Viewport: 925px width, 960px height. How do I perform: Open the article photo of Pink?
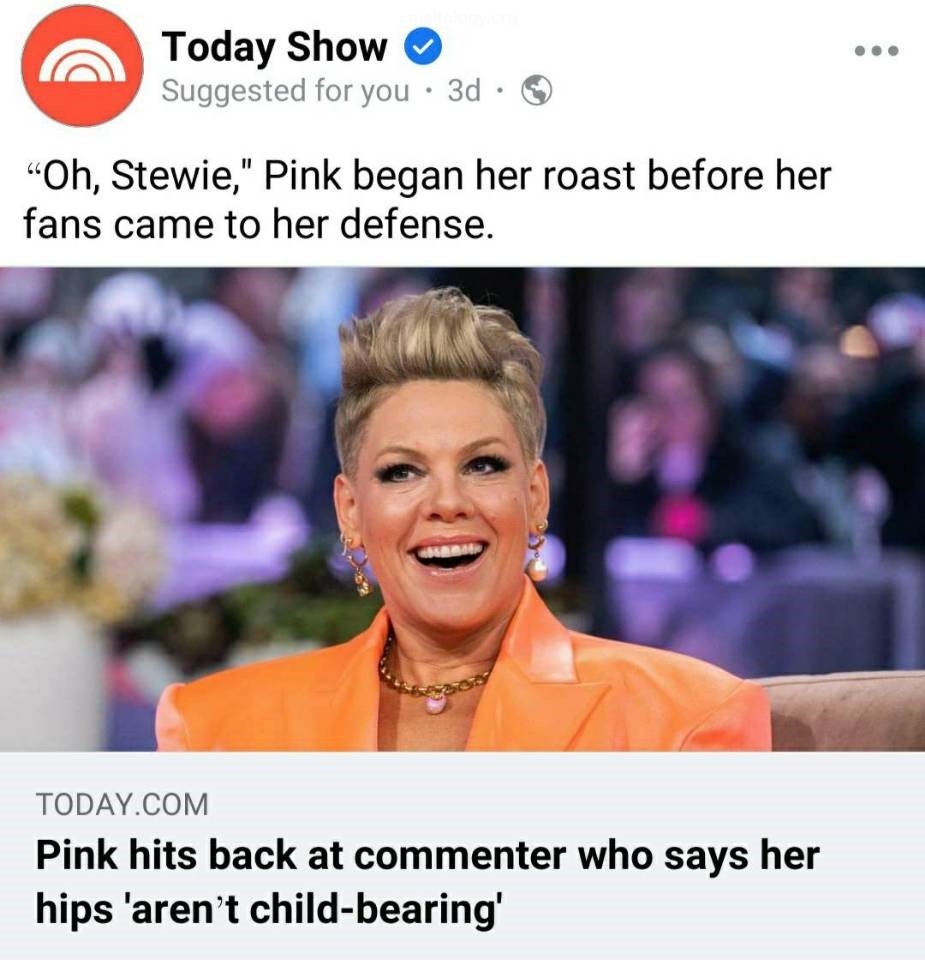coord(462,509)
